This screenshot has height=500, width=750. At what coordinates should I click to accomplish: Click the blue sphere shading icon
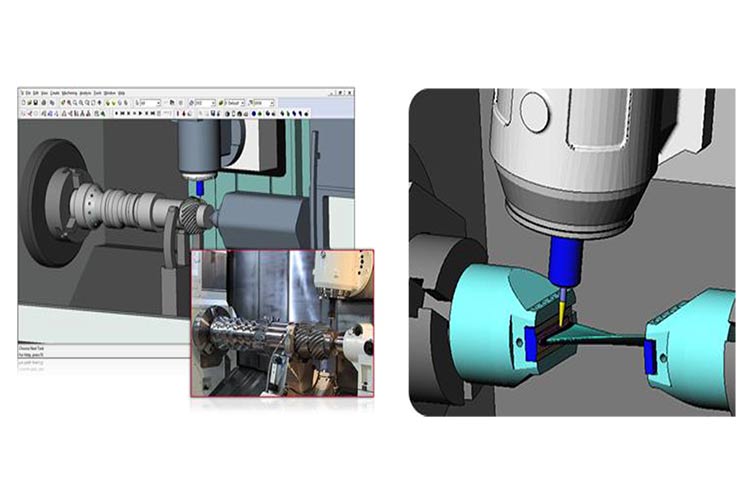254,114
